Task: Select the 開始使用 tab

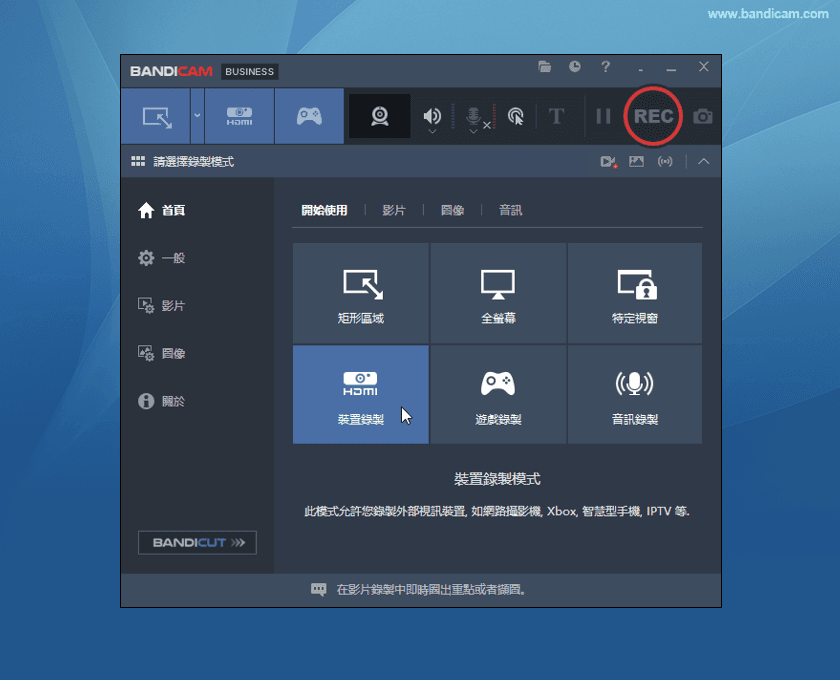Action: click(x=324, y=210)
